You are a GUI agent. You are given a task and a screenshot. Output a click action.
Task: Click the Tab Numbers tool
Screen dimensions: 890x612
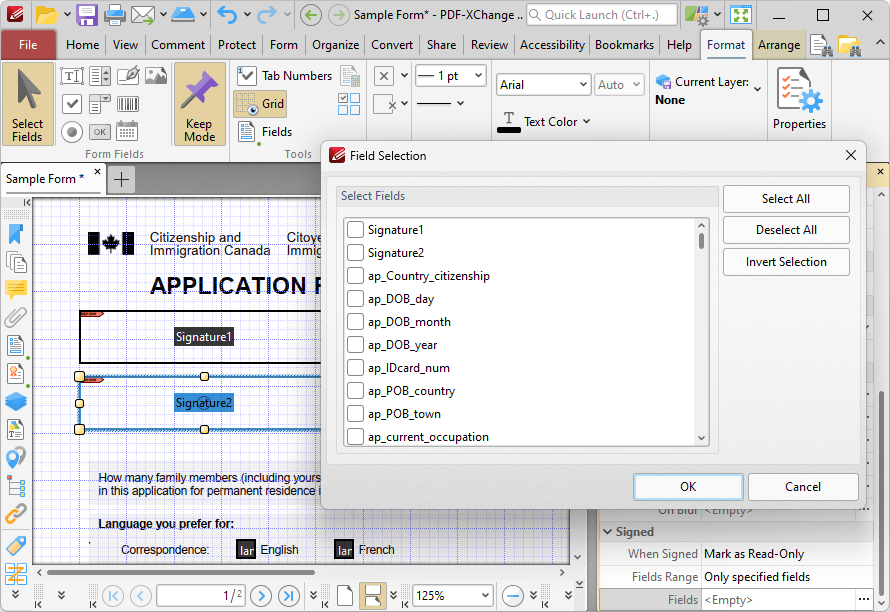click(x=285, y=76)
